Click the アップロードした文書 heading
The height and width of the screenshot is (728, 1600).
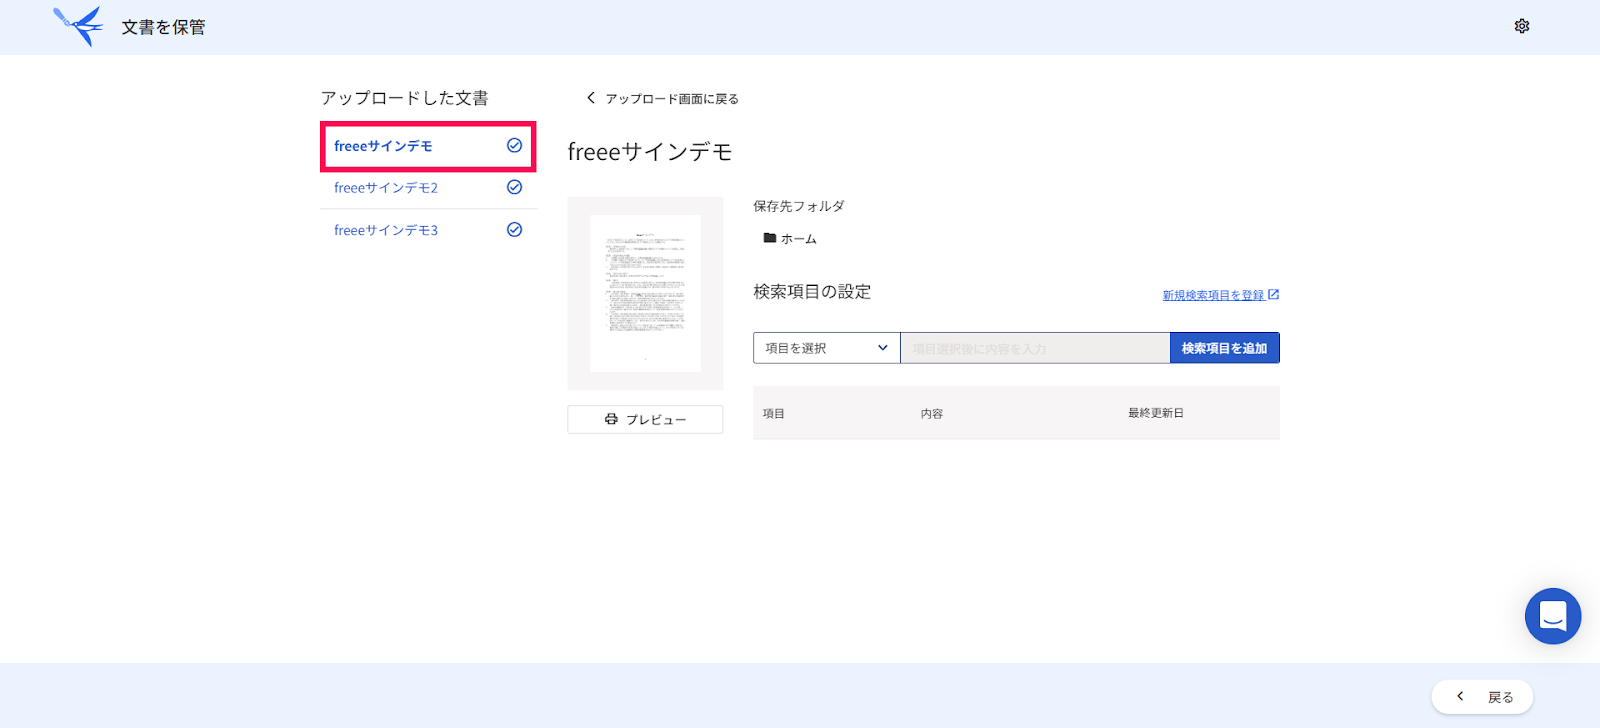[405, 98]
